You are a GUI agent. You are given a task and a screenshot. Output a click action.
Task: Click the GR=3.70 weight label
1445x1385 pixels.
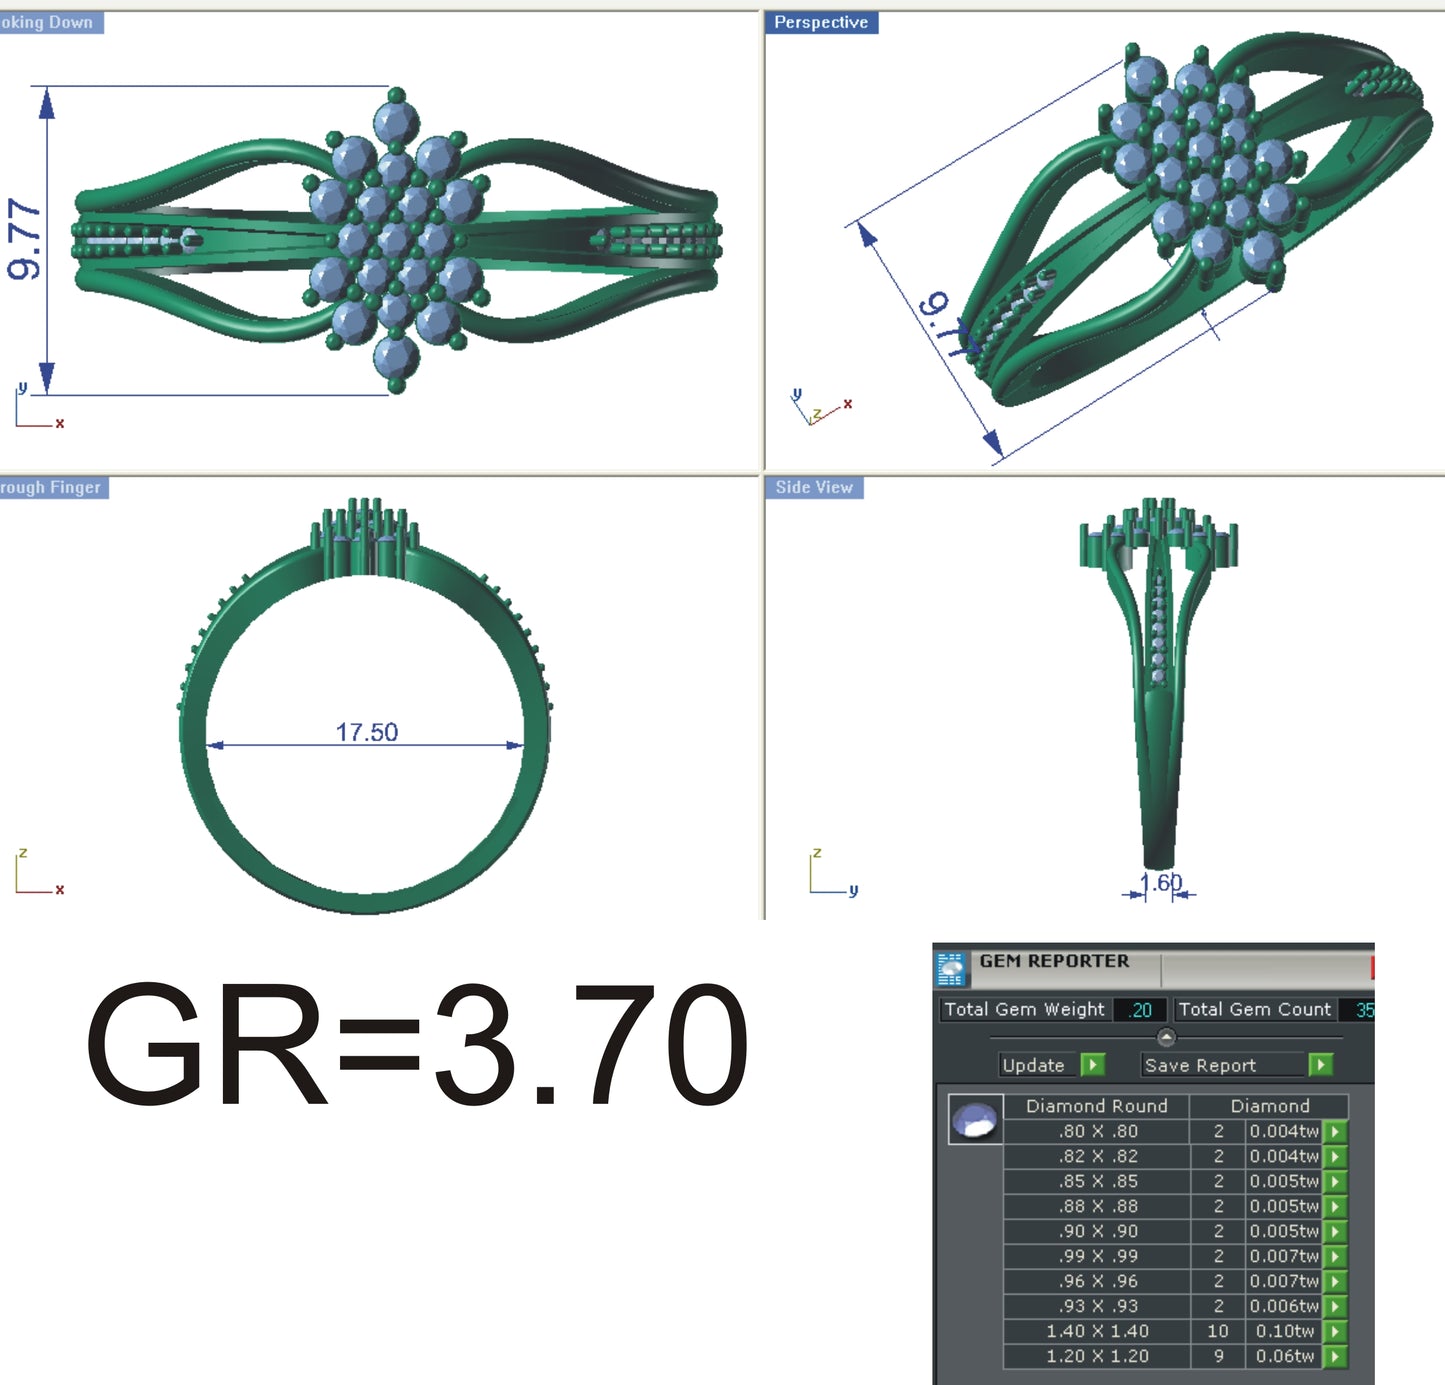click(416, 1043)
